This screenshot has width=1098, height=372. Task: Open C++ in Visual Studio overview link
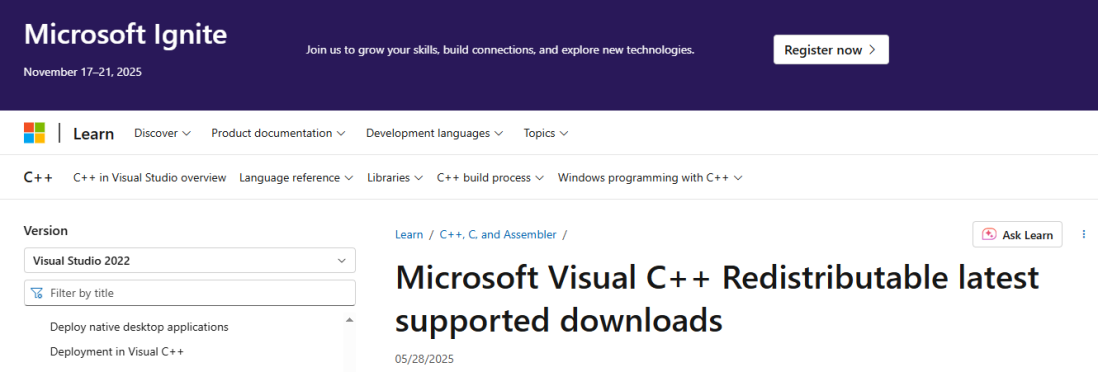(x=150, y=178)
